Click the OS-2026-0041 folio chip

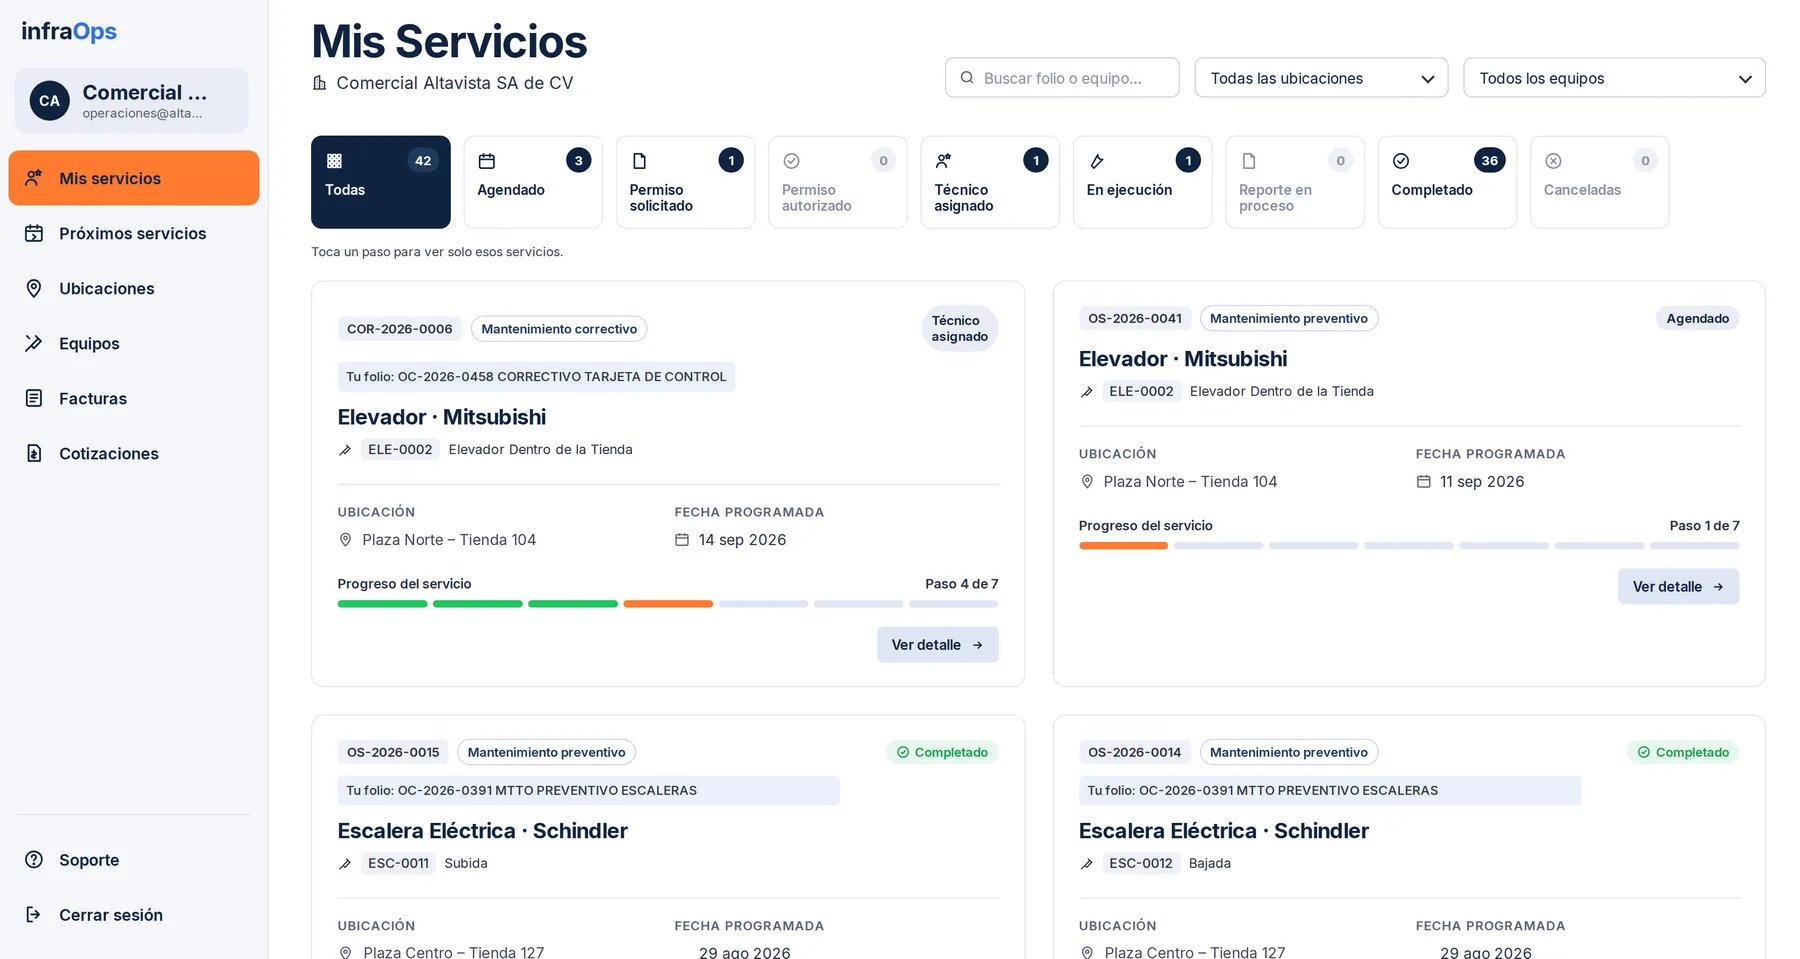click(1135, 319)
